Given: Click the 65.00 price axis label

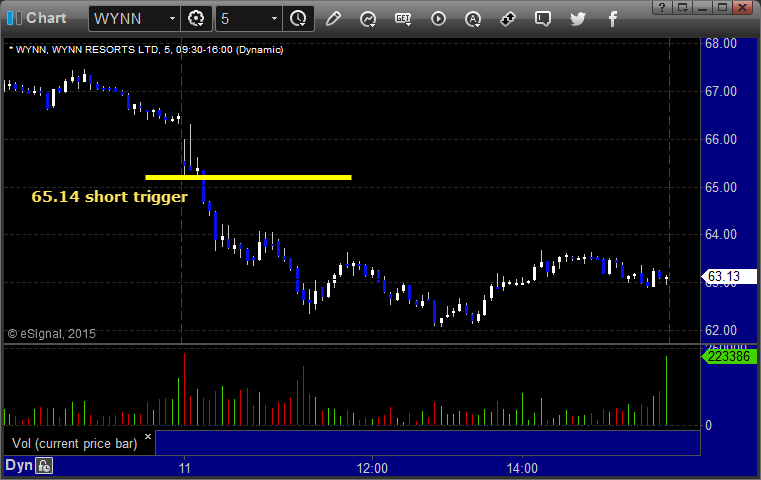Looking at the screenshot, I should coord(721,187).
